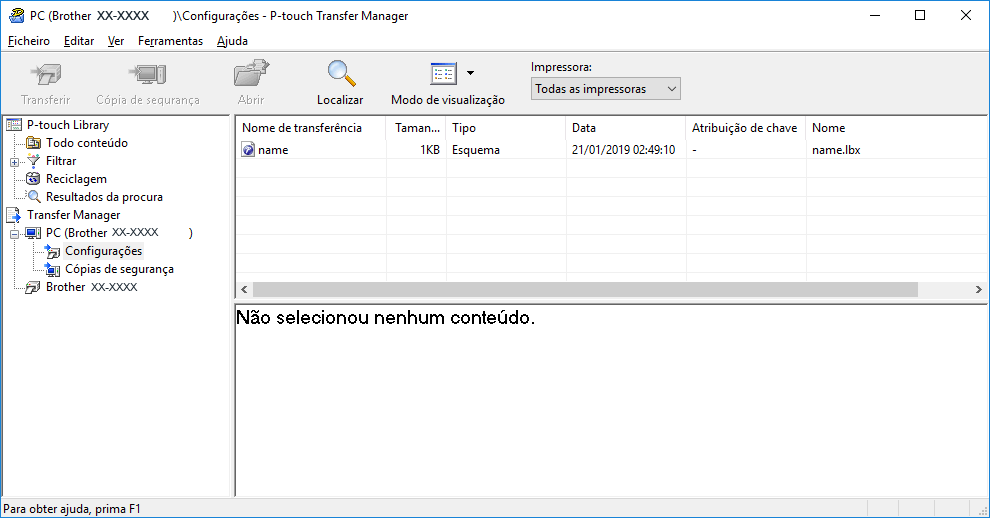Close the P-touch Transfer Manager window
Image resolution: width=990 pixels, height=518 pixels.
pyautogui.click(x=965, y=16)
